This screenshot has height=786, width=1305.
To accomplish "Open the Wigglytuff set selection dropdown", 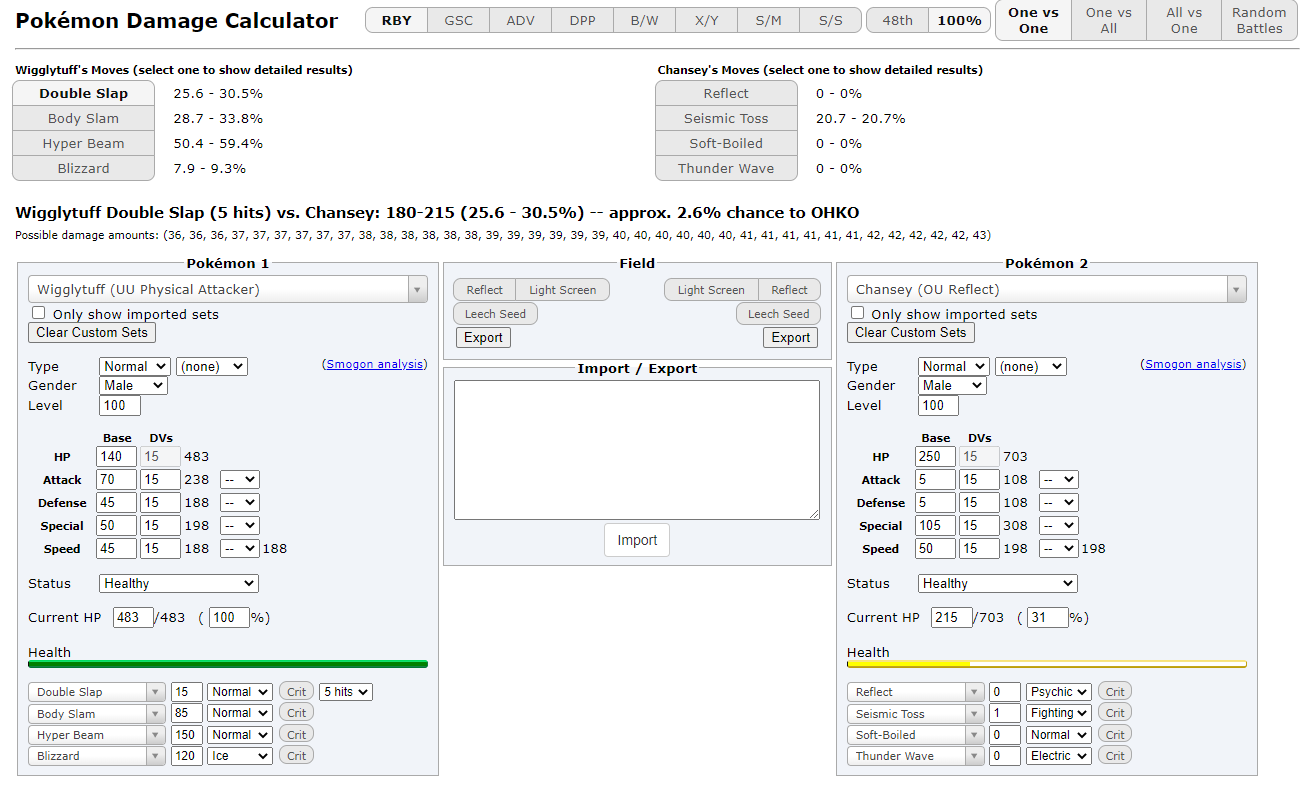I will coord(228,290).
